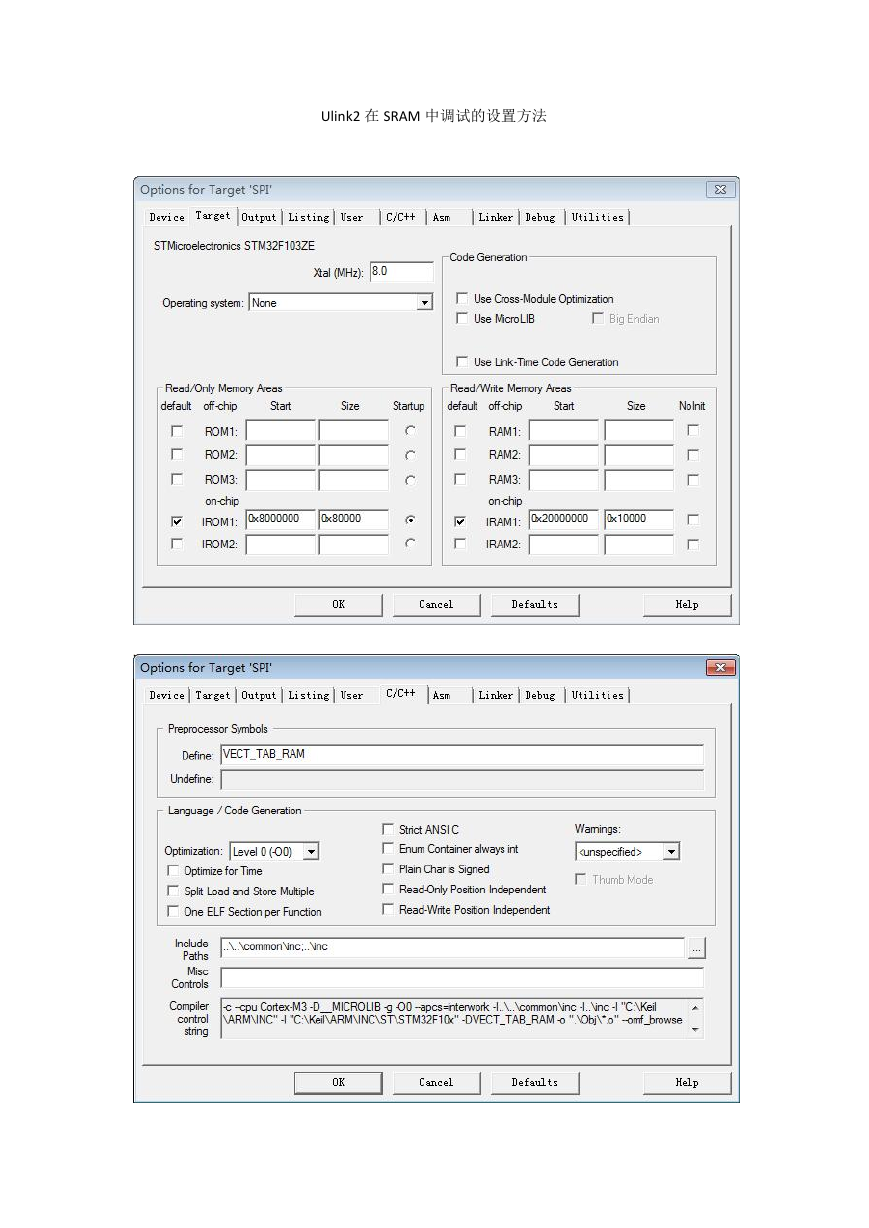
Task: Click the IRAM1 Size field showing 0x10000
Action: [x=639, y=520]
